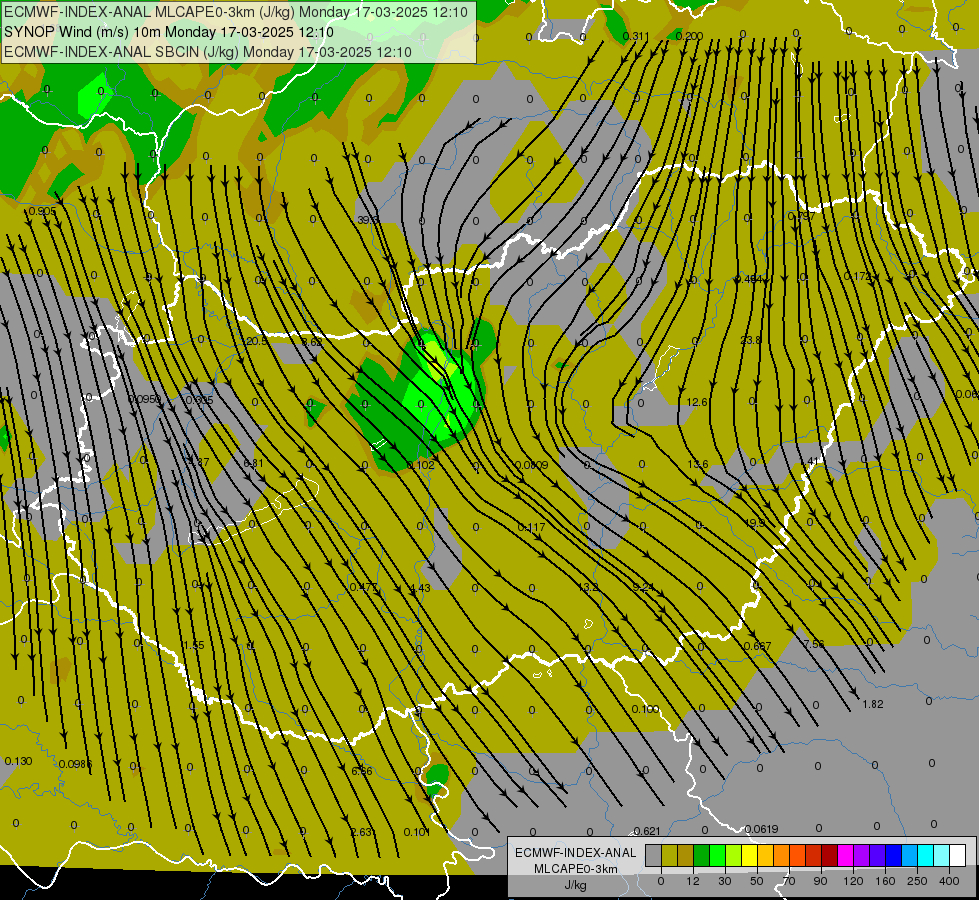The height and width of the screenshot is (900, 979).
Task: Select the red-orange legend swatch
Action: pos(797,856)
